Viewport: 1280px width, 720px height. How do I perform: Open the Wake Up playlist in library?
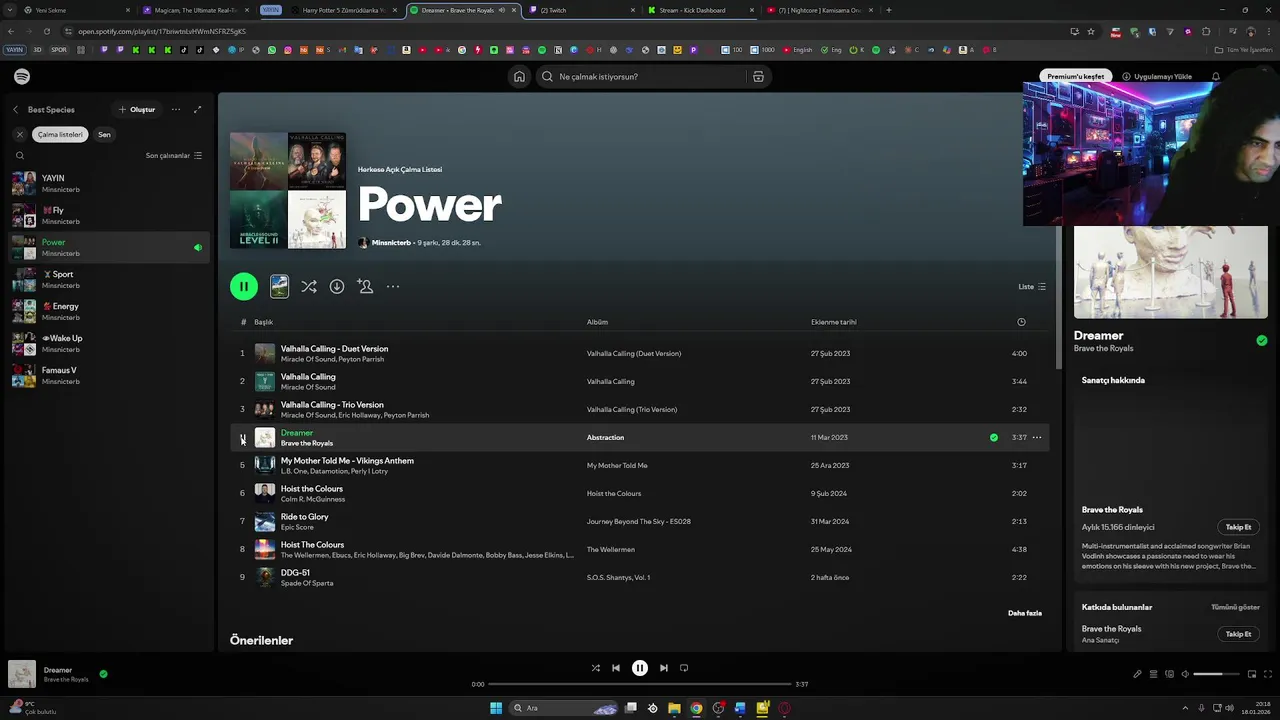pyautogui.click(x=109, y=343)
